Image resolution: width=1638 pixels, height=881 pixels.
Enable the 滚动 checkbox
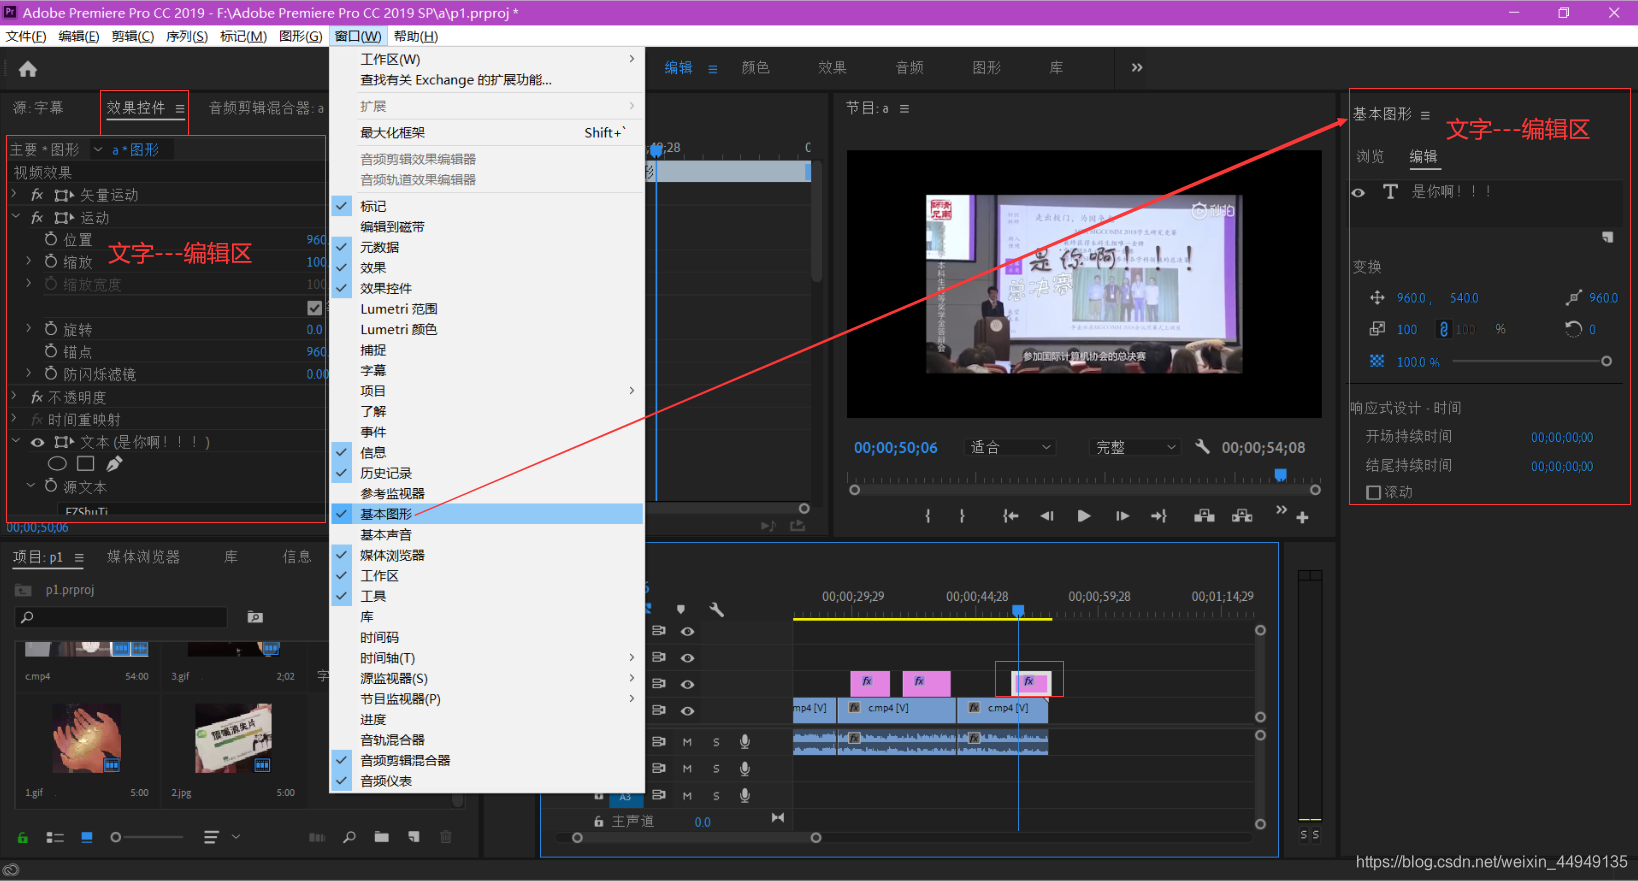[1373, 492]
